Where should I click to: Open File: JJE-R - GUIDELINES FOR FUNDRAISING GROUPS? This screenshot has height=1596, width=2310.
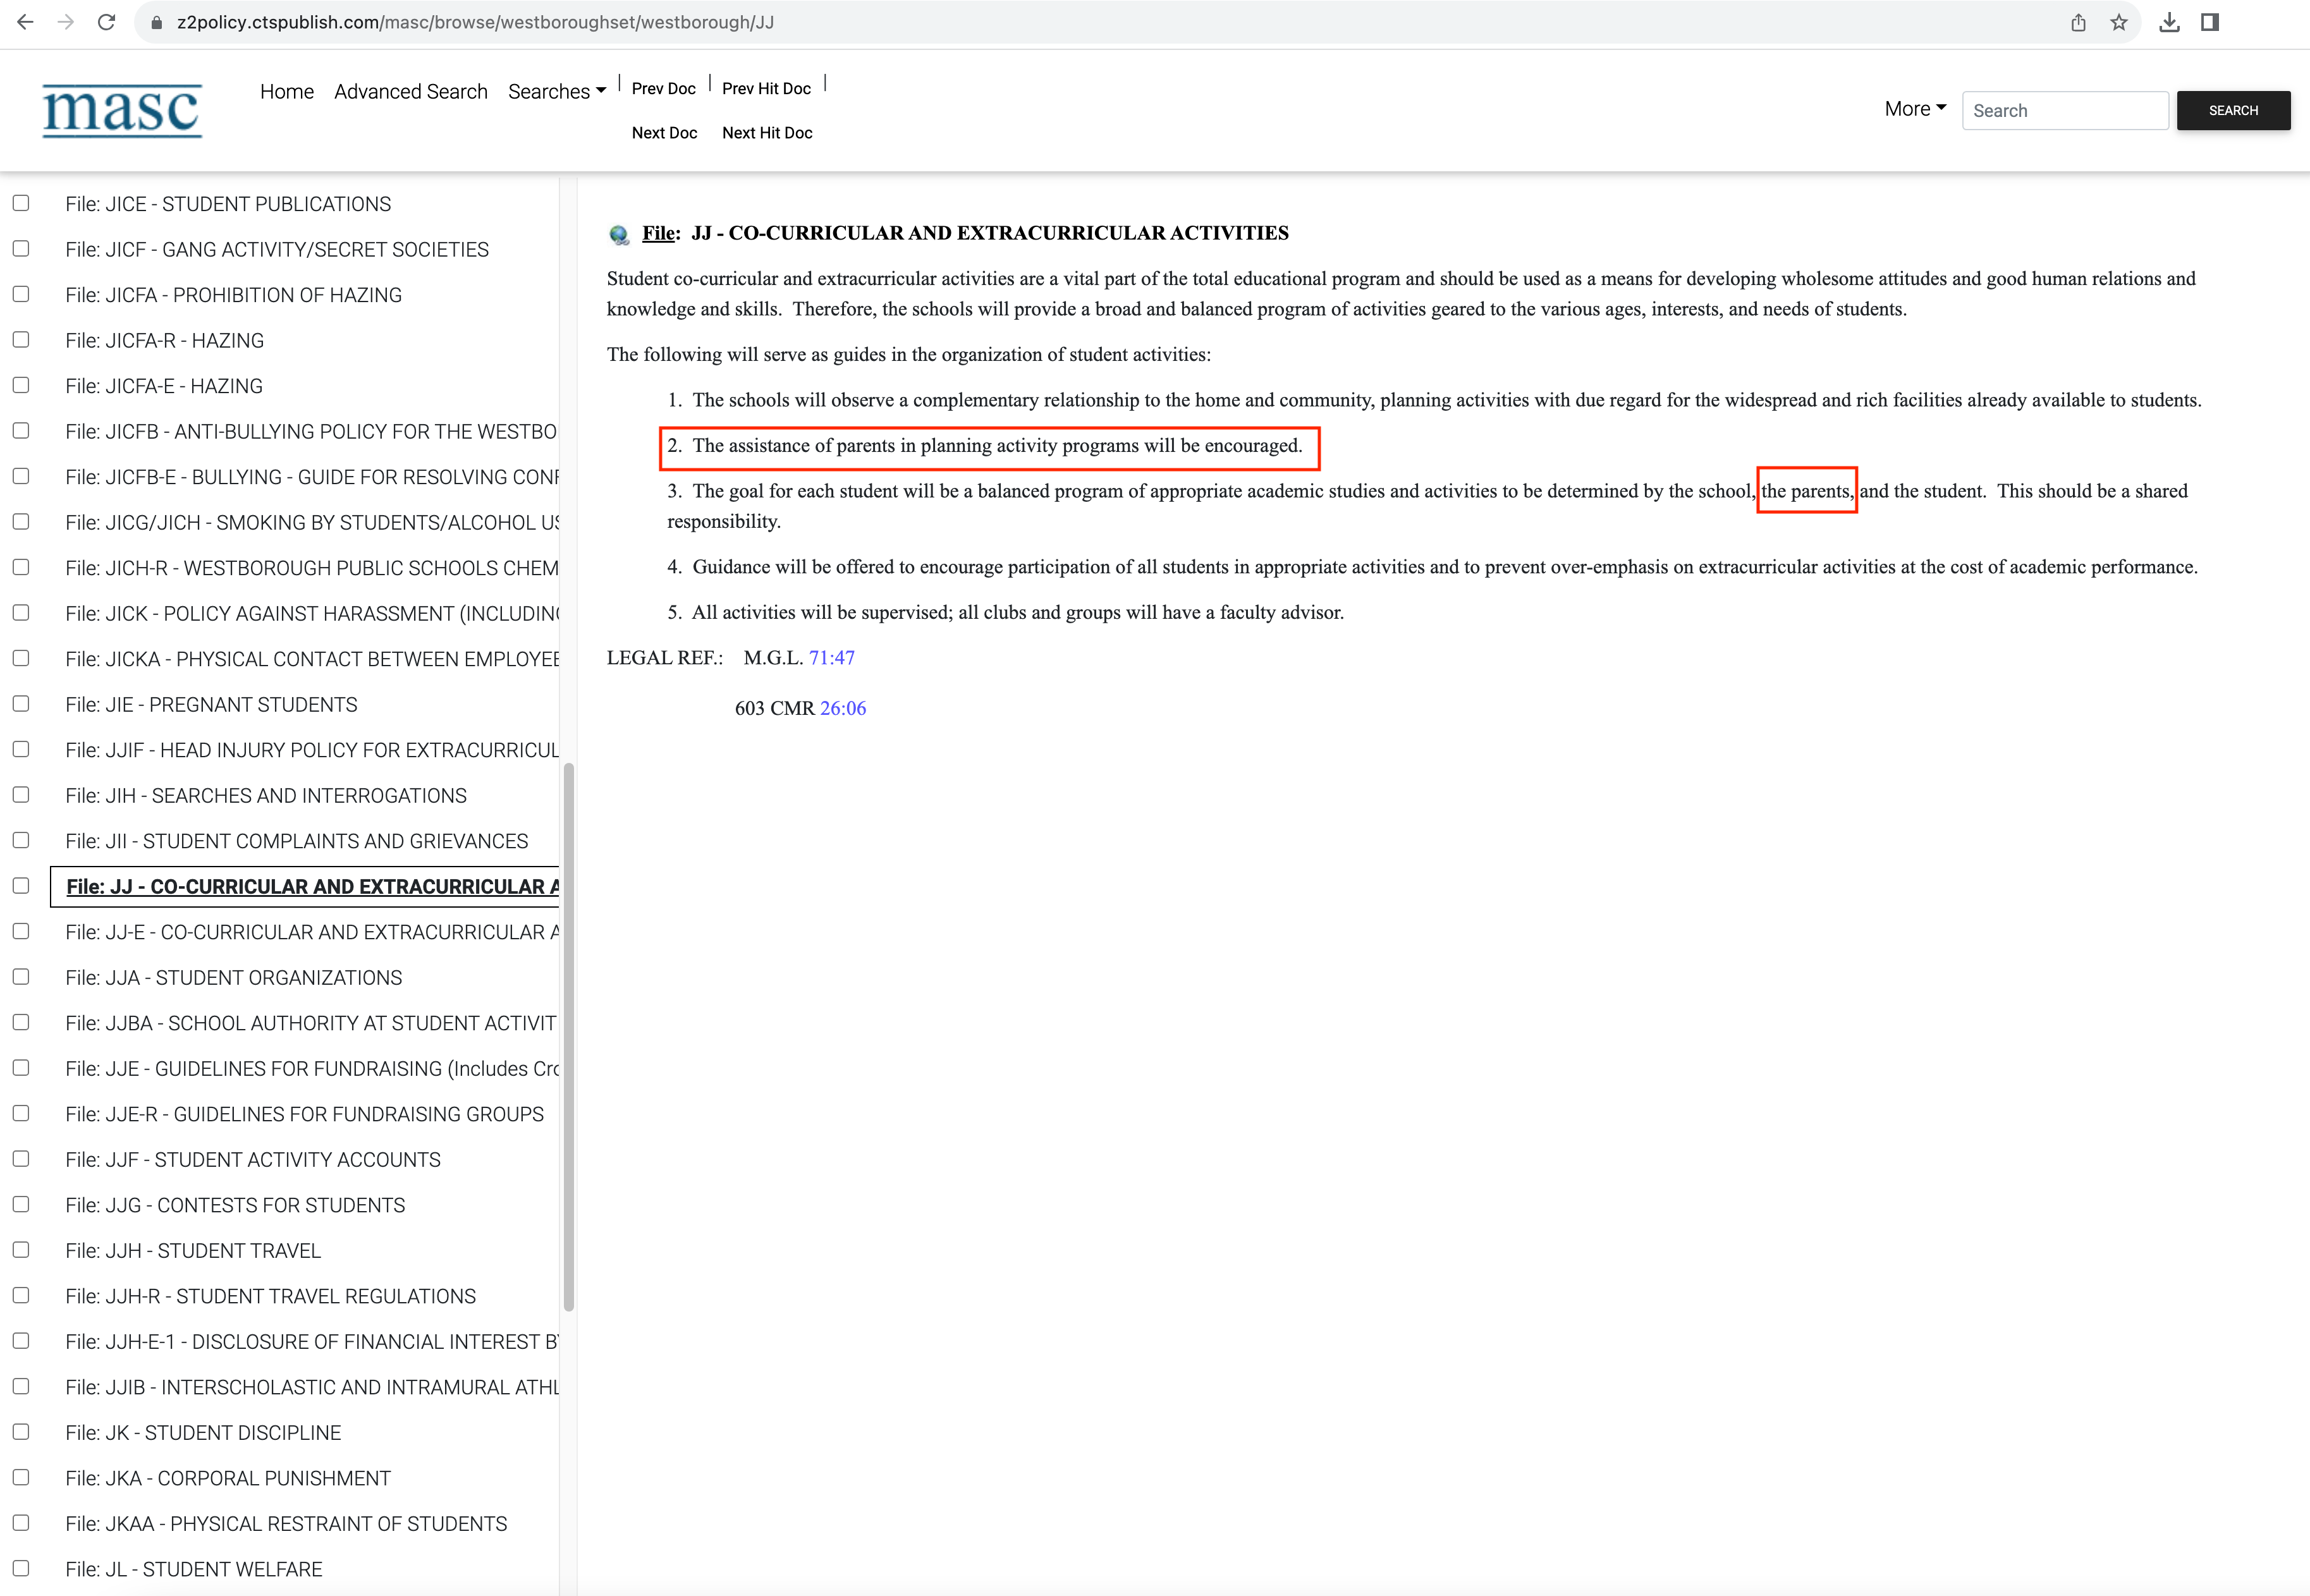(x=305, y=1114)
